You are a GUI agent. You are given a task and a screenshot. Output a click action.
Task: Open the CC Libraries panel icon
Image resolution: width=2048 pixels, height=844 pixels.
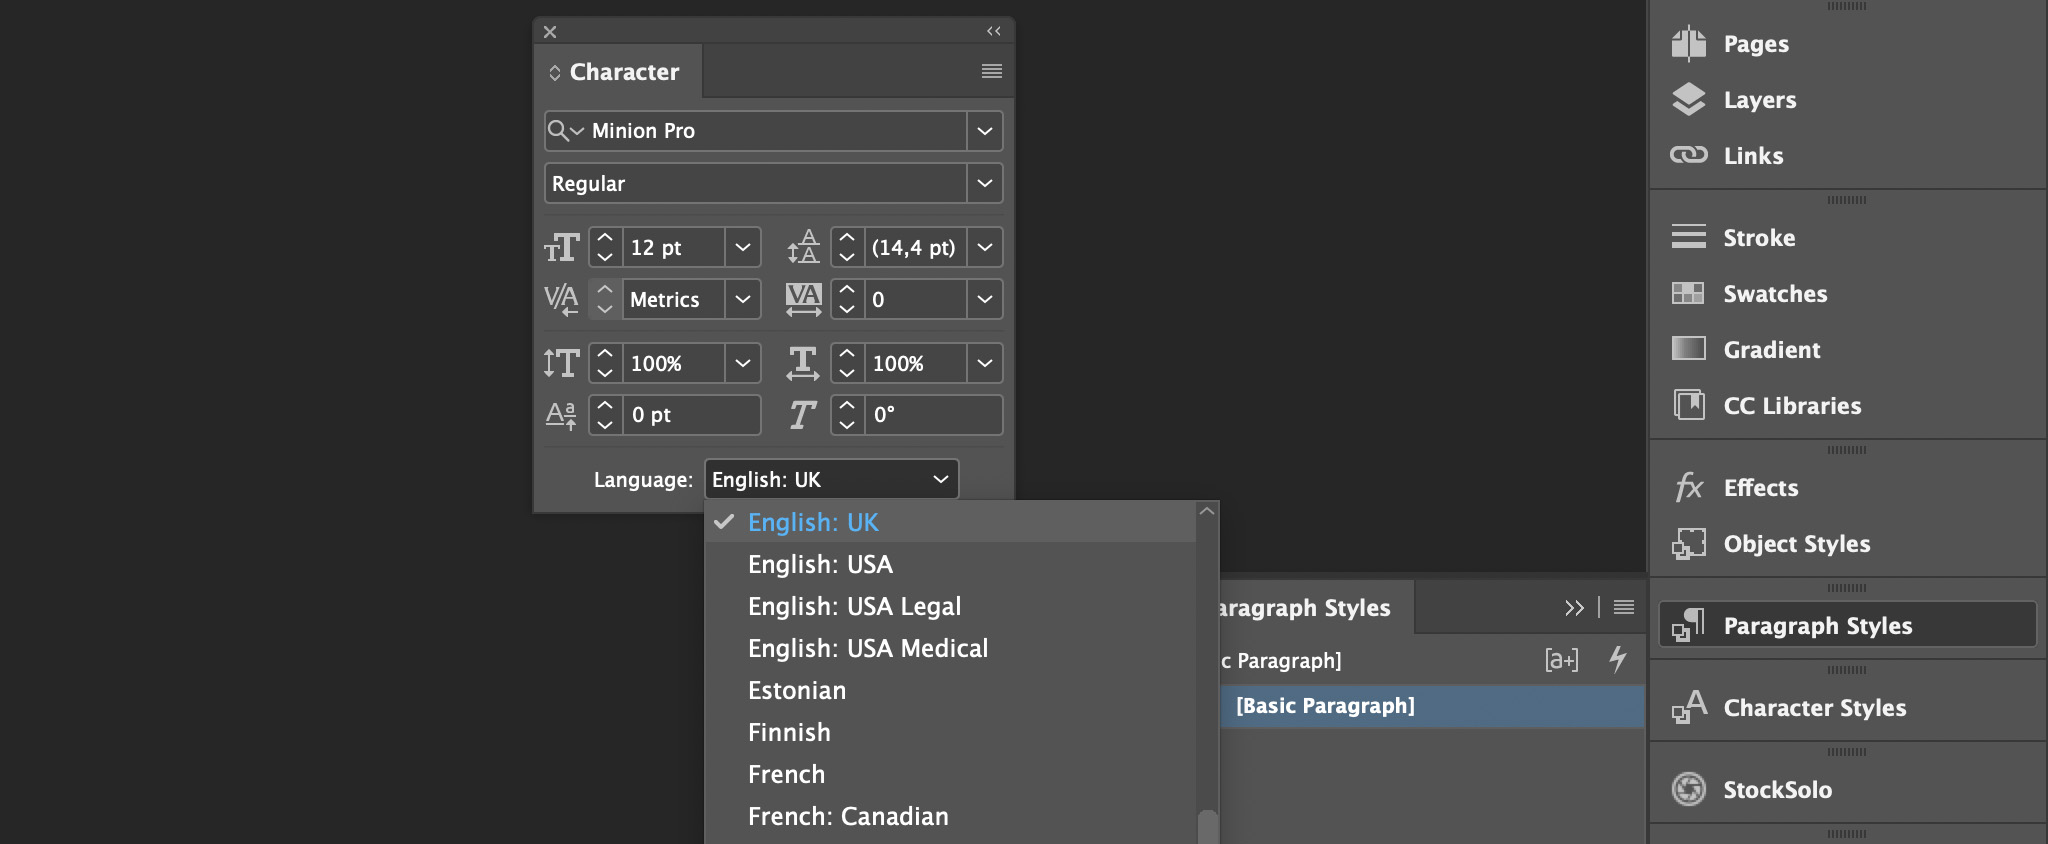[x=1689, y=406]
